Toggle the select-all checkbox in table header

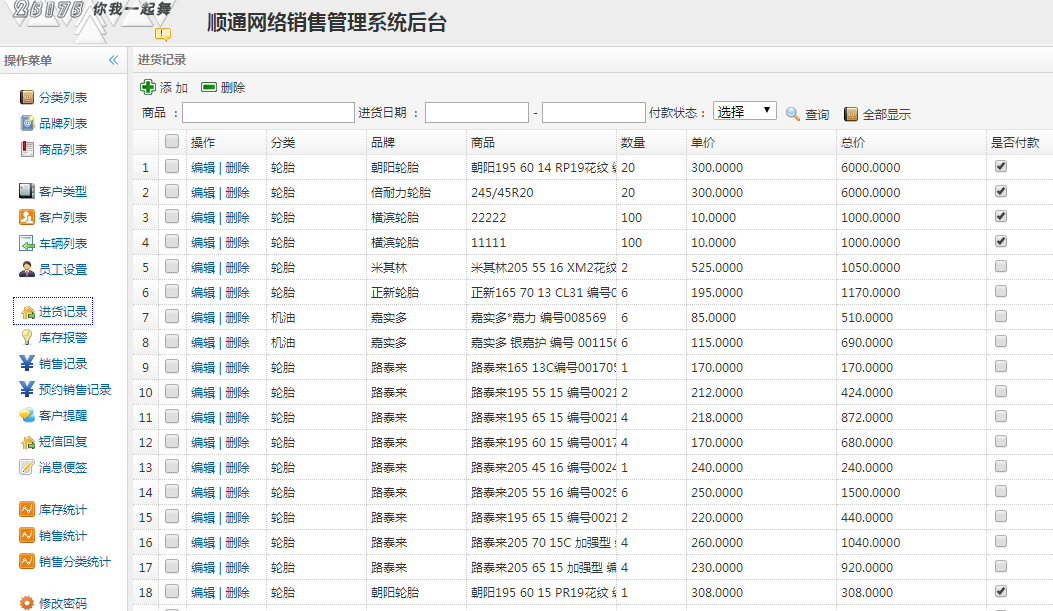click(172, 141)
